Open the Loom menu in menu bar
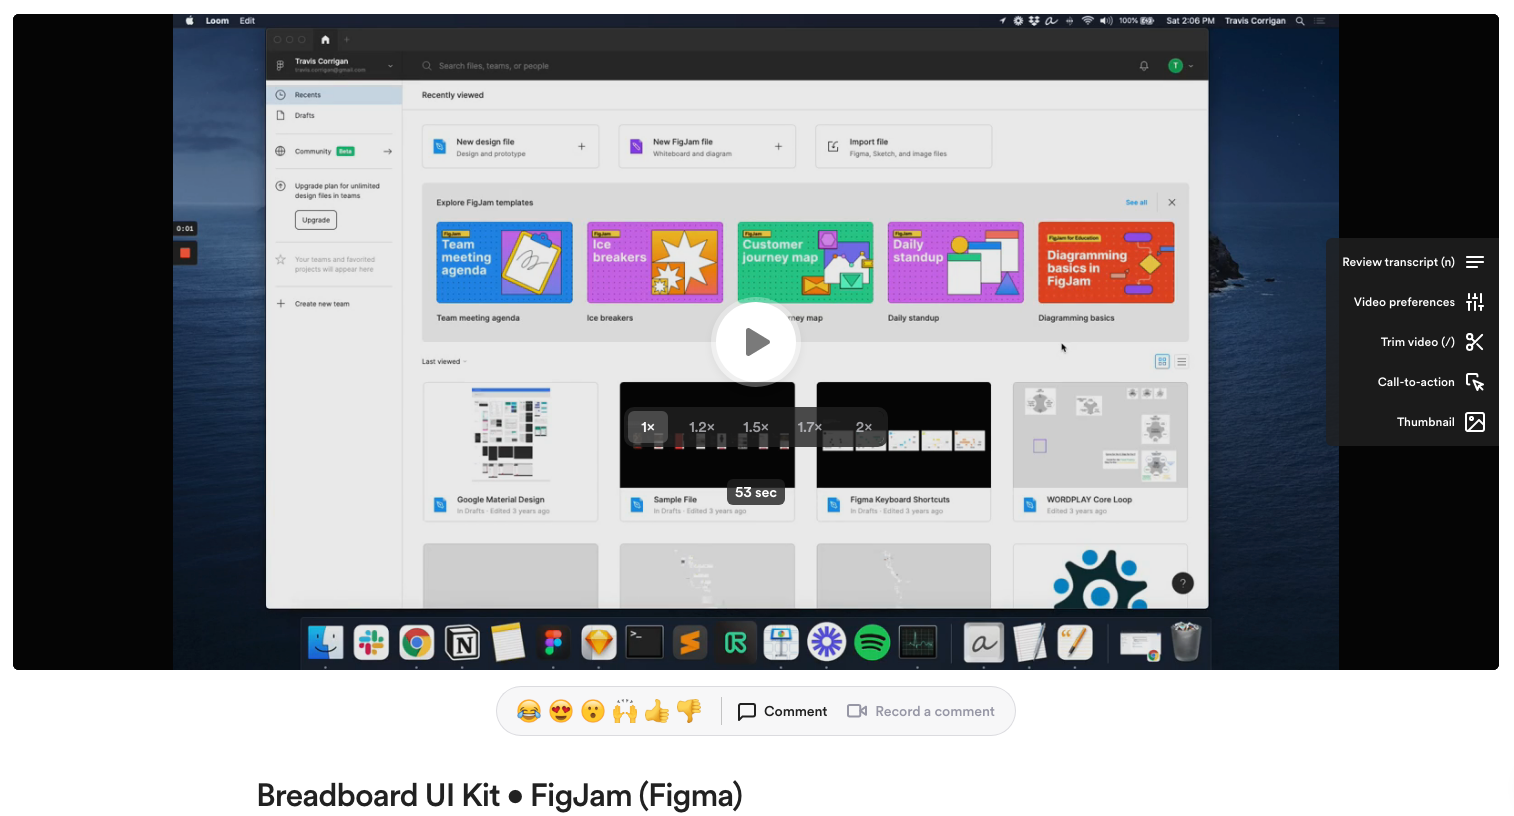The image size is (1514, 816). 217,20
